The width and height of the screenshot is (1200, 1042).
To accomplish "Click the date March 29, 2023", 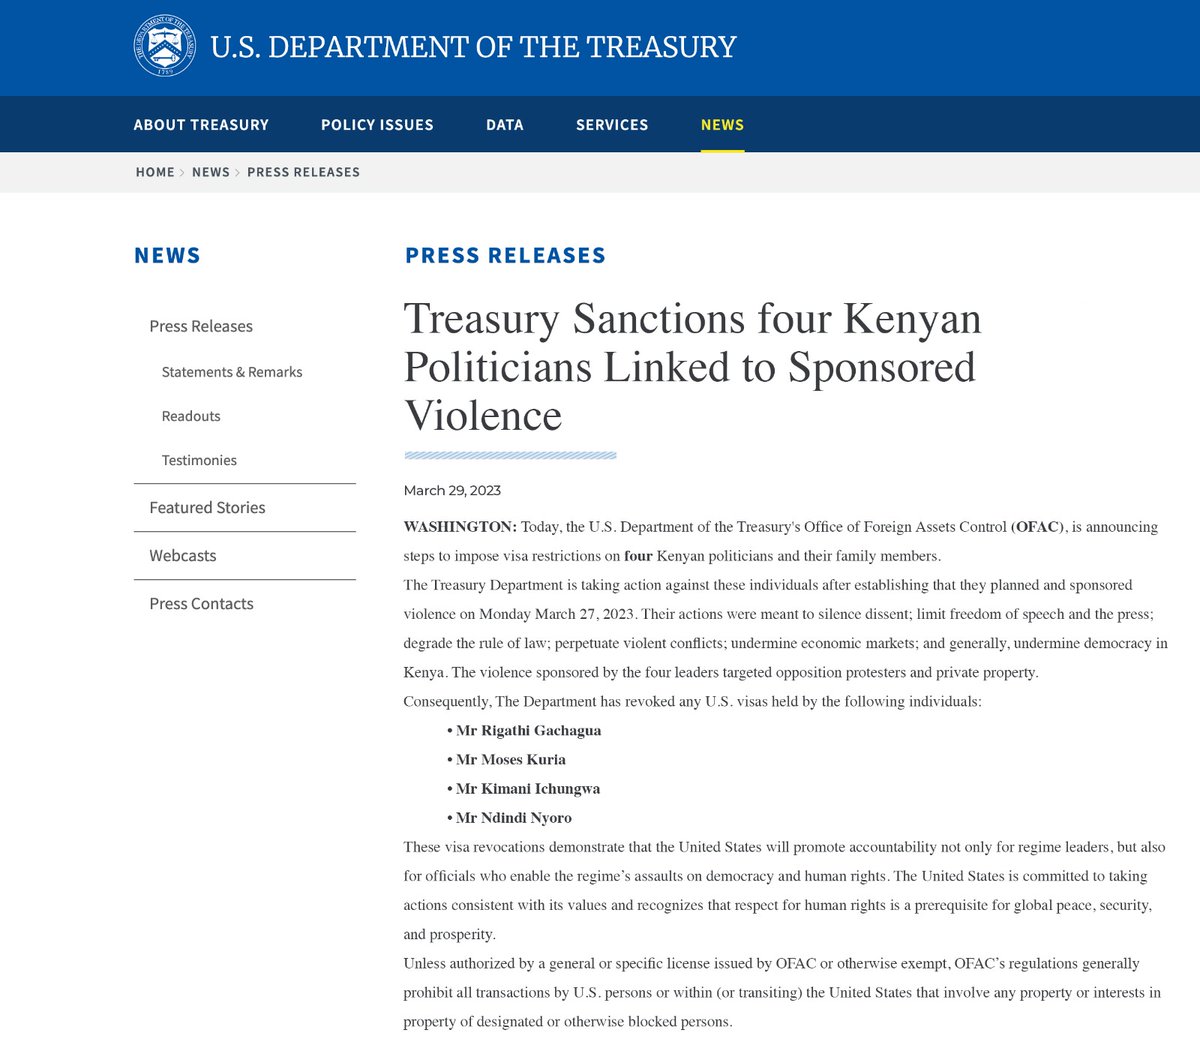I will [x=452, y=490].
